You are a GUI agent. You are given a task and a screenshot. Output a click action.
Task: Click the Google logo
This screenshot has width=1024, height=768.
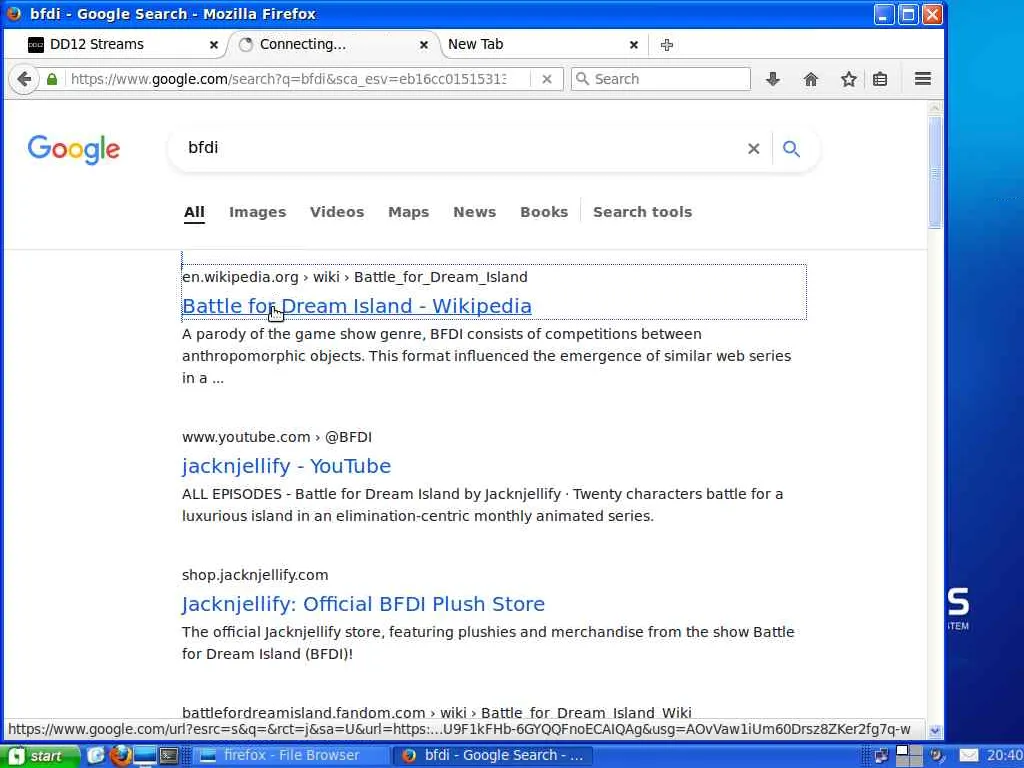click(73, 150)
